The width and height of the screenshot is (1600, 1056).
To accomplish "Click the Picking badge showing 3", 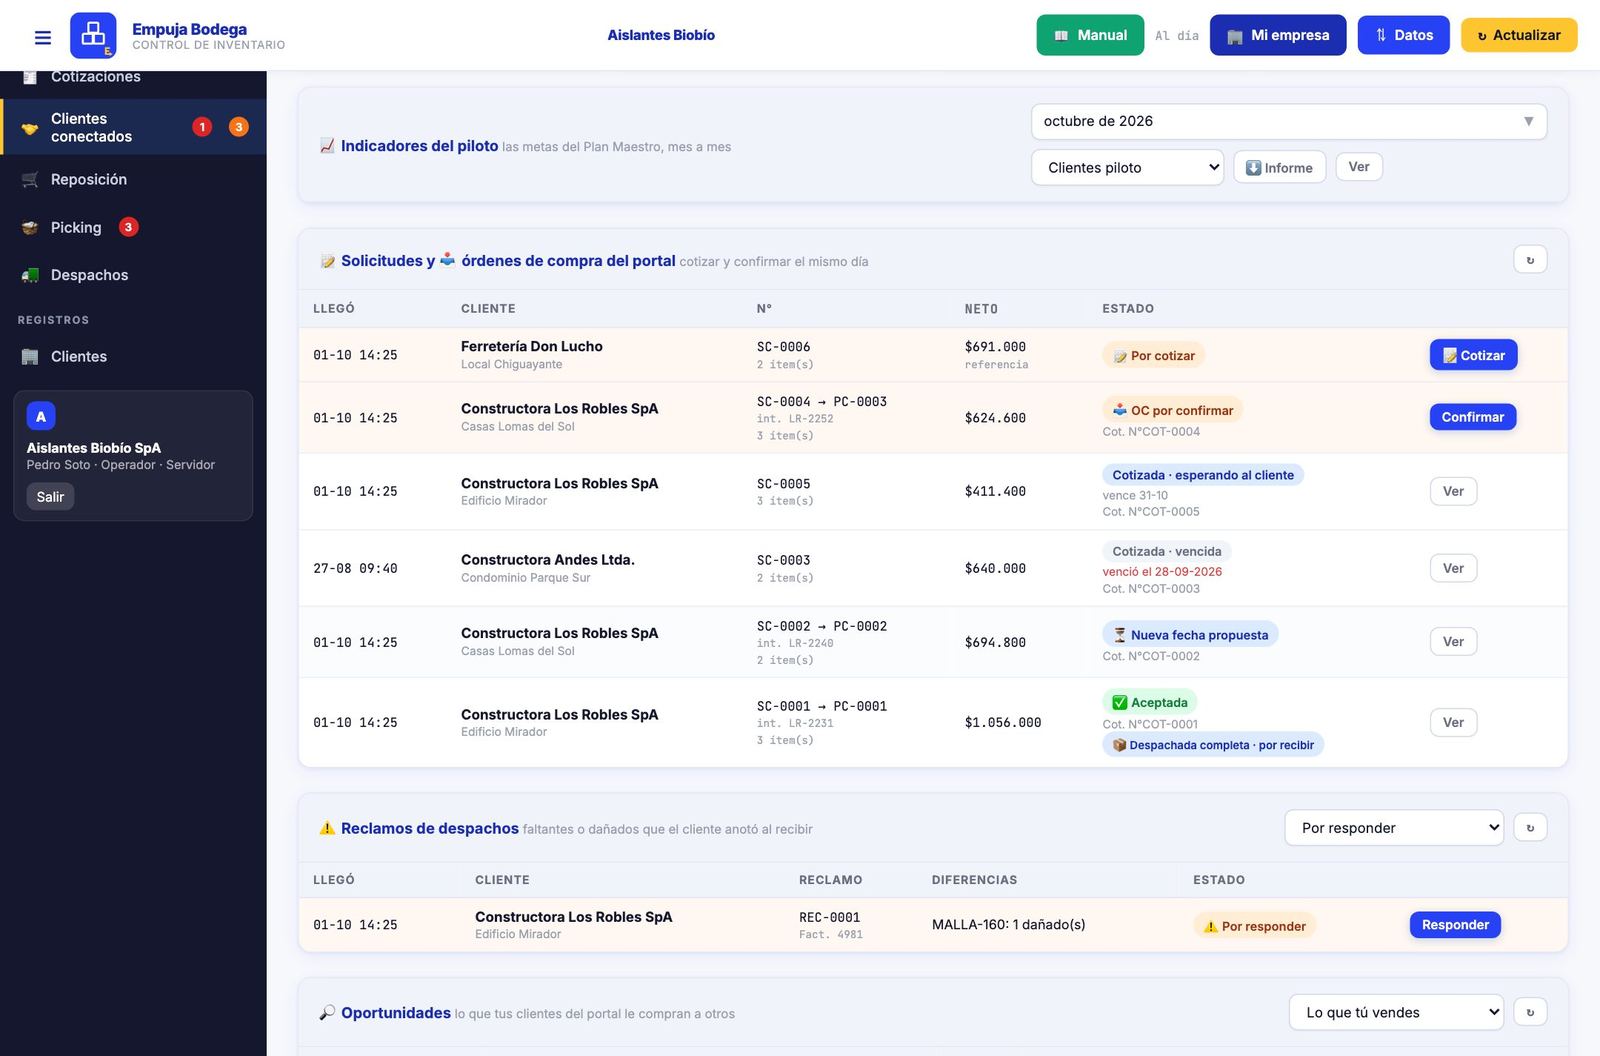I will coord(128,227).
